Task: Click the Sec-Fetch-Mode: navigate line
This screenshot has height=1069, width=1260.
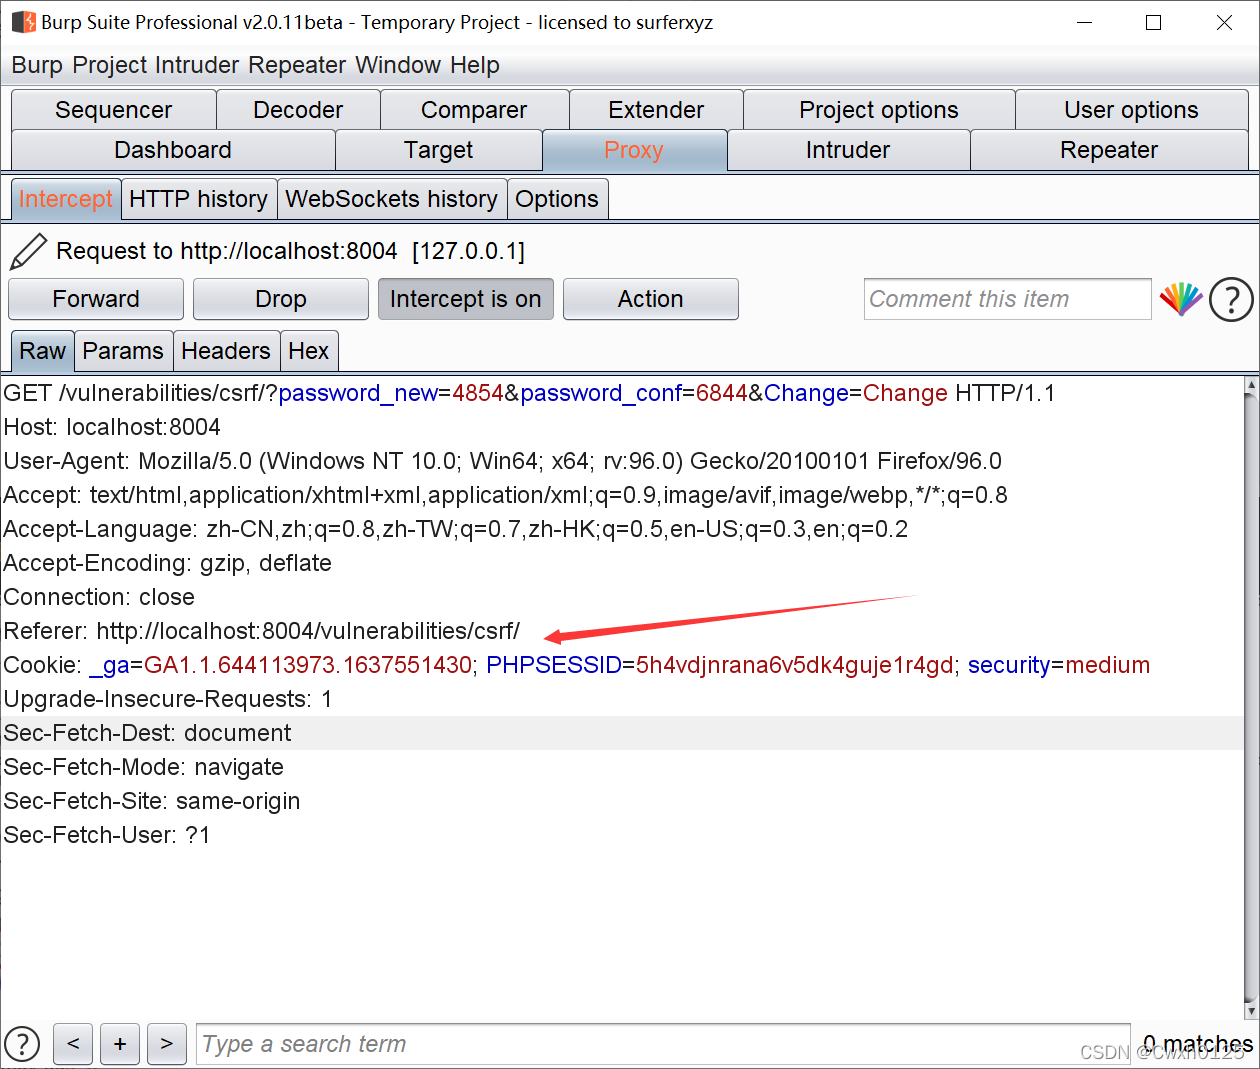Action: tap(143, 767)
